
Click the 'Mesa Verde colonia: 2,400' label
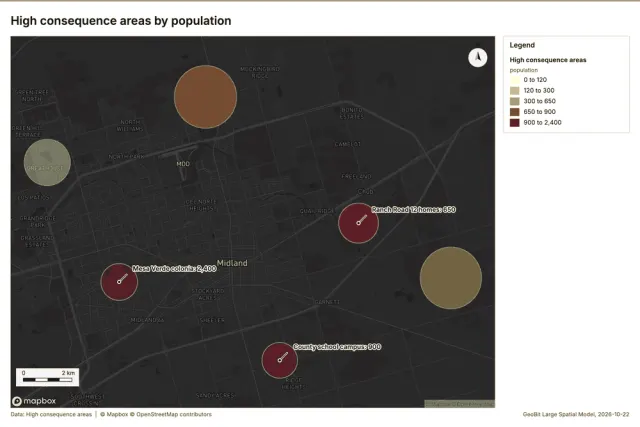point(174,269)
